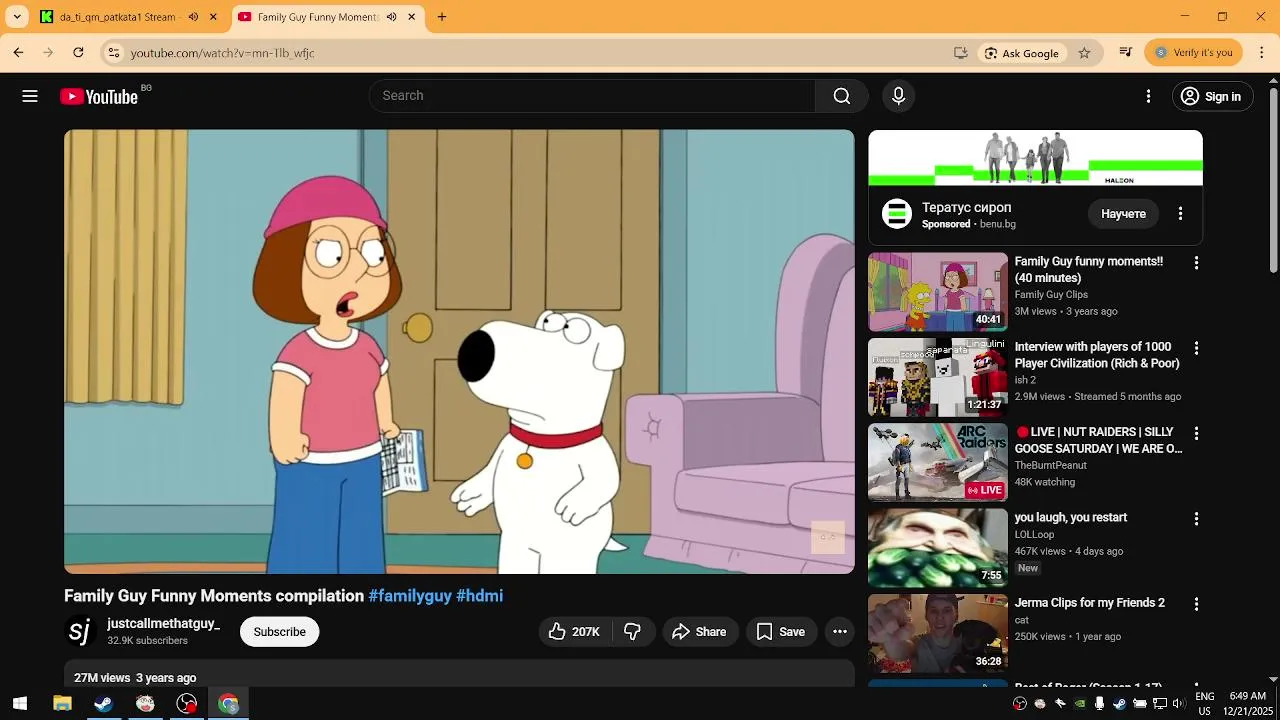Select the Family Guy Funny Moments tab
1280x720 pixels.
(316, 17)
